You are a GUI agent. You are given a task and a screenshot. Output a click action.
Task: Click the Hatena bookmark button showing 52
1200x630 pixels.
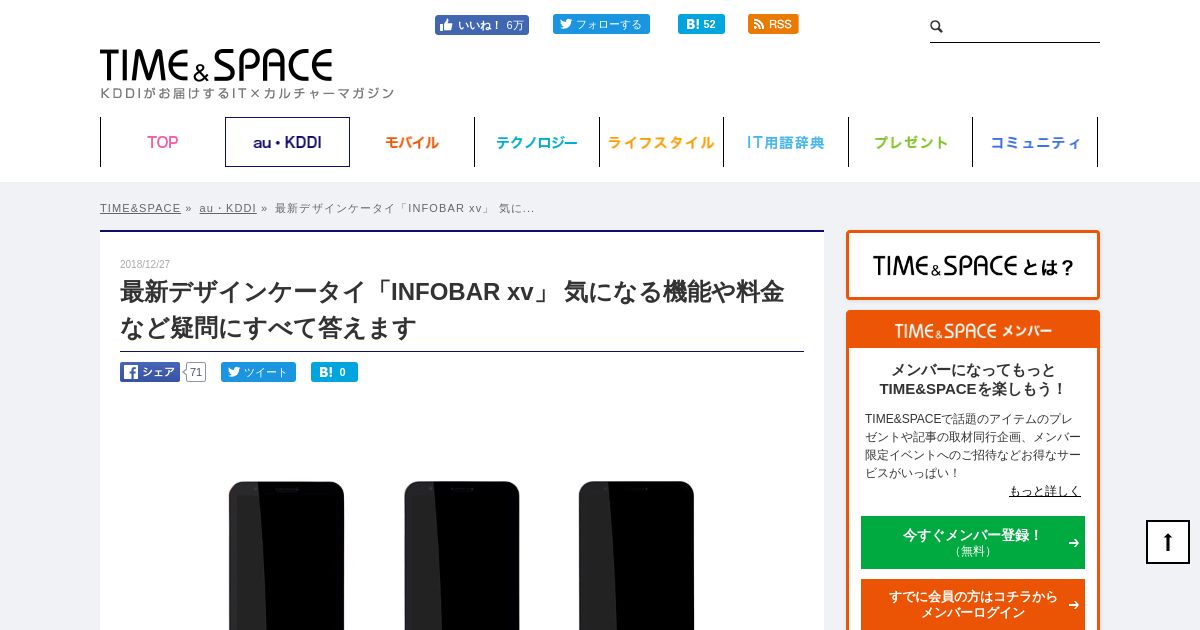click(x=701, y=24)
